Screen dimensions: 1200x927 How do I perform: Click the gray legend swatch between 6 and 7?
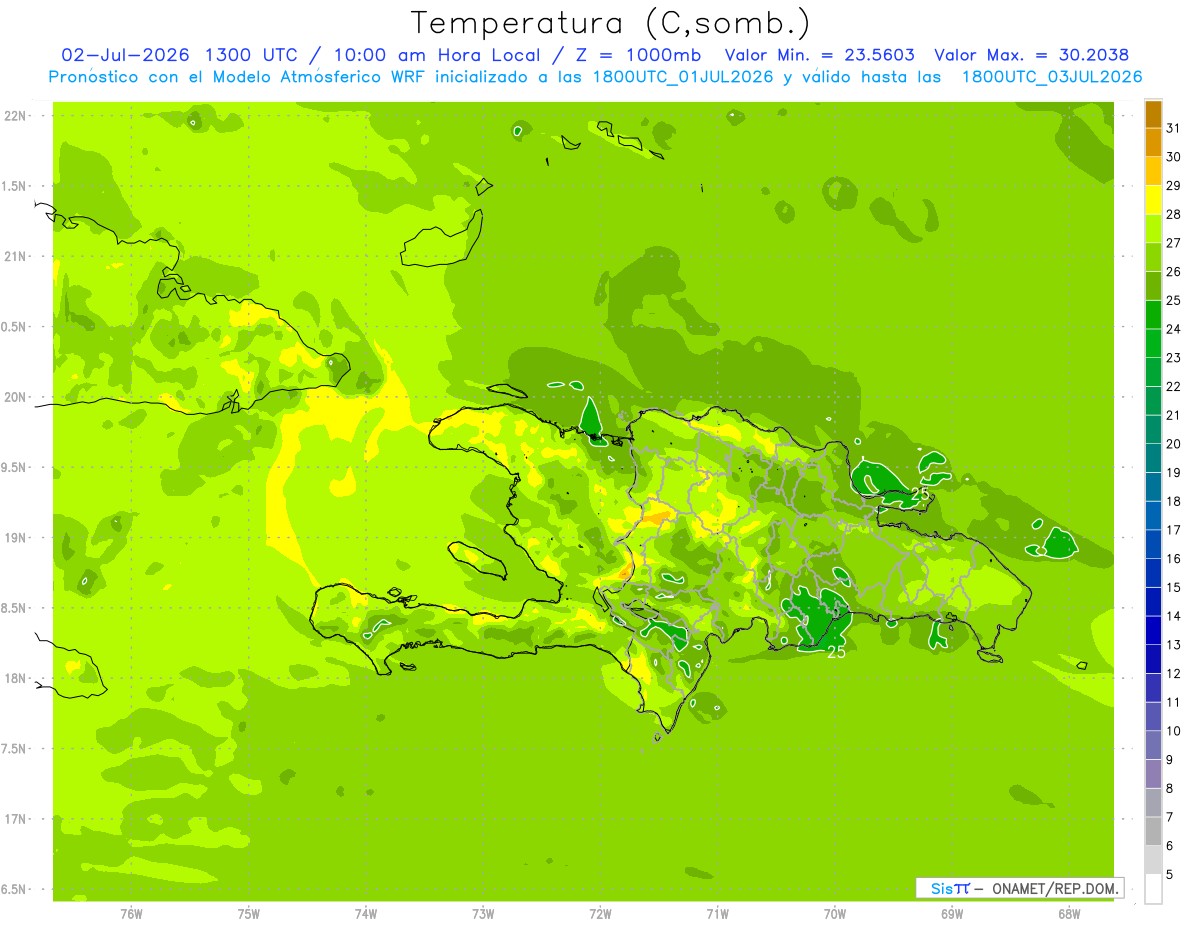[x=1153, y=832]
